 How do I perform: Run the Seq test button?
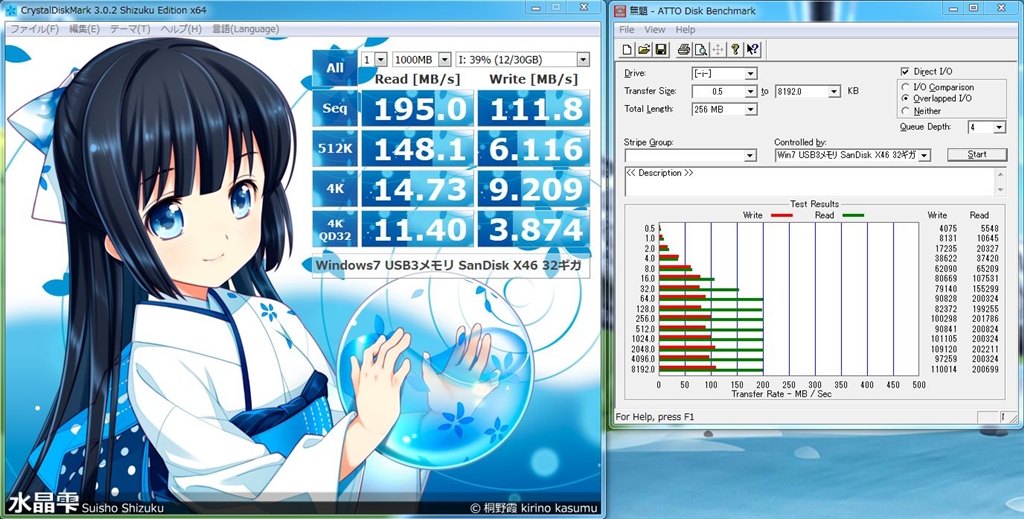(335, 108)
